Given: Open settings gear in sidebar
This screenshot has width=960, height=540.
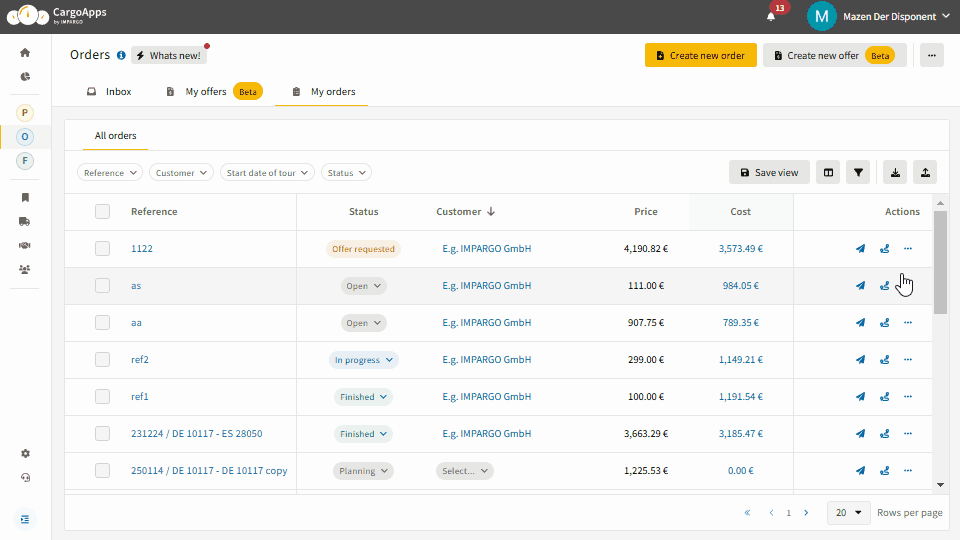Looking at the screenshot, I should click(25, 454).
